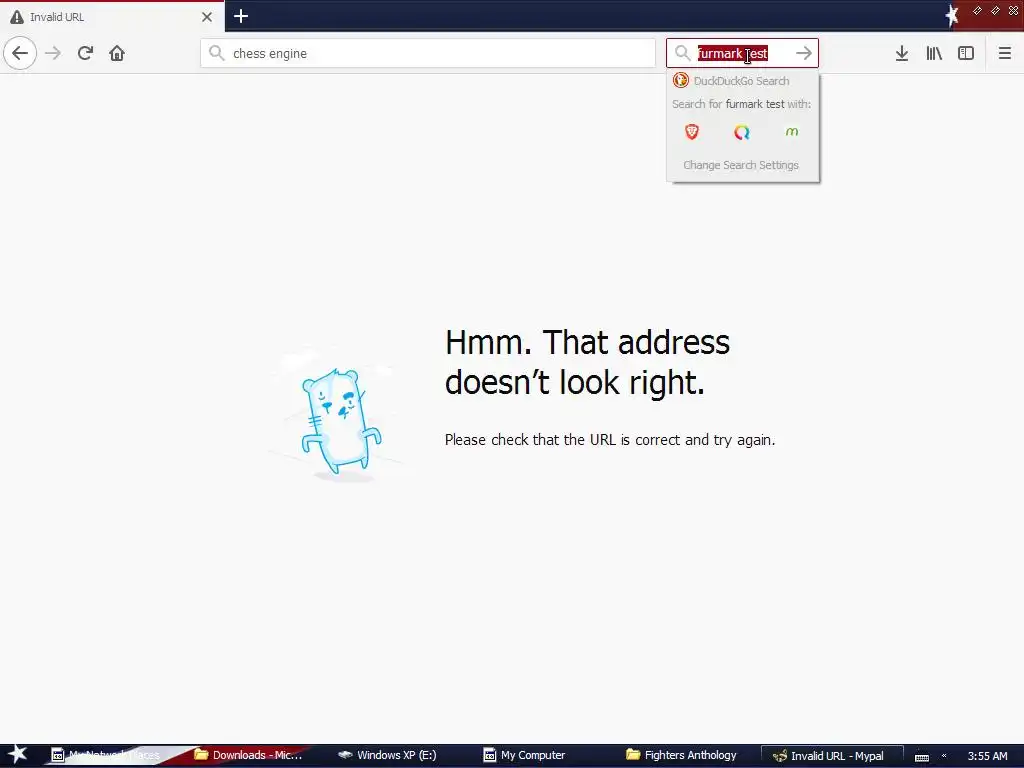1024x768 pixels.
Task: Open Change Search Settings
Action: tap(741, 165)
